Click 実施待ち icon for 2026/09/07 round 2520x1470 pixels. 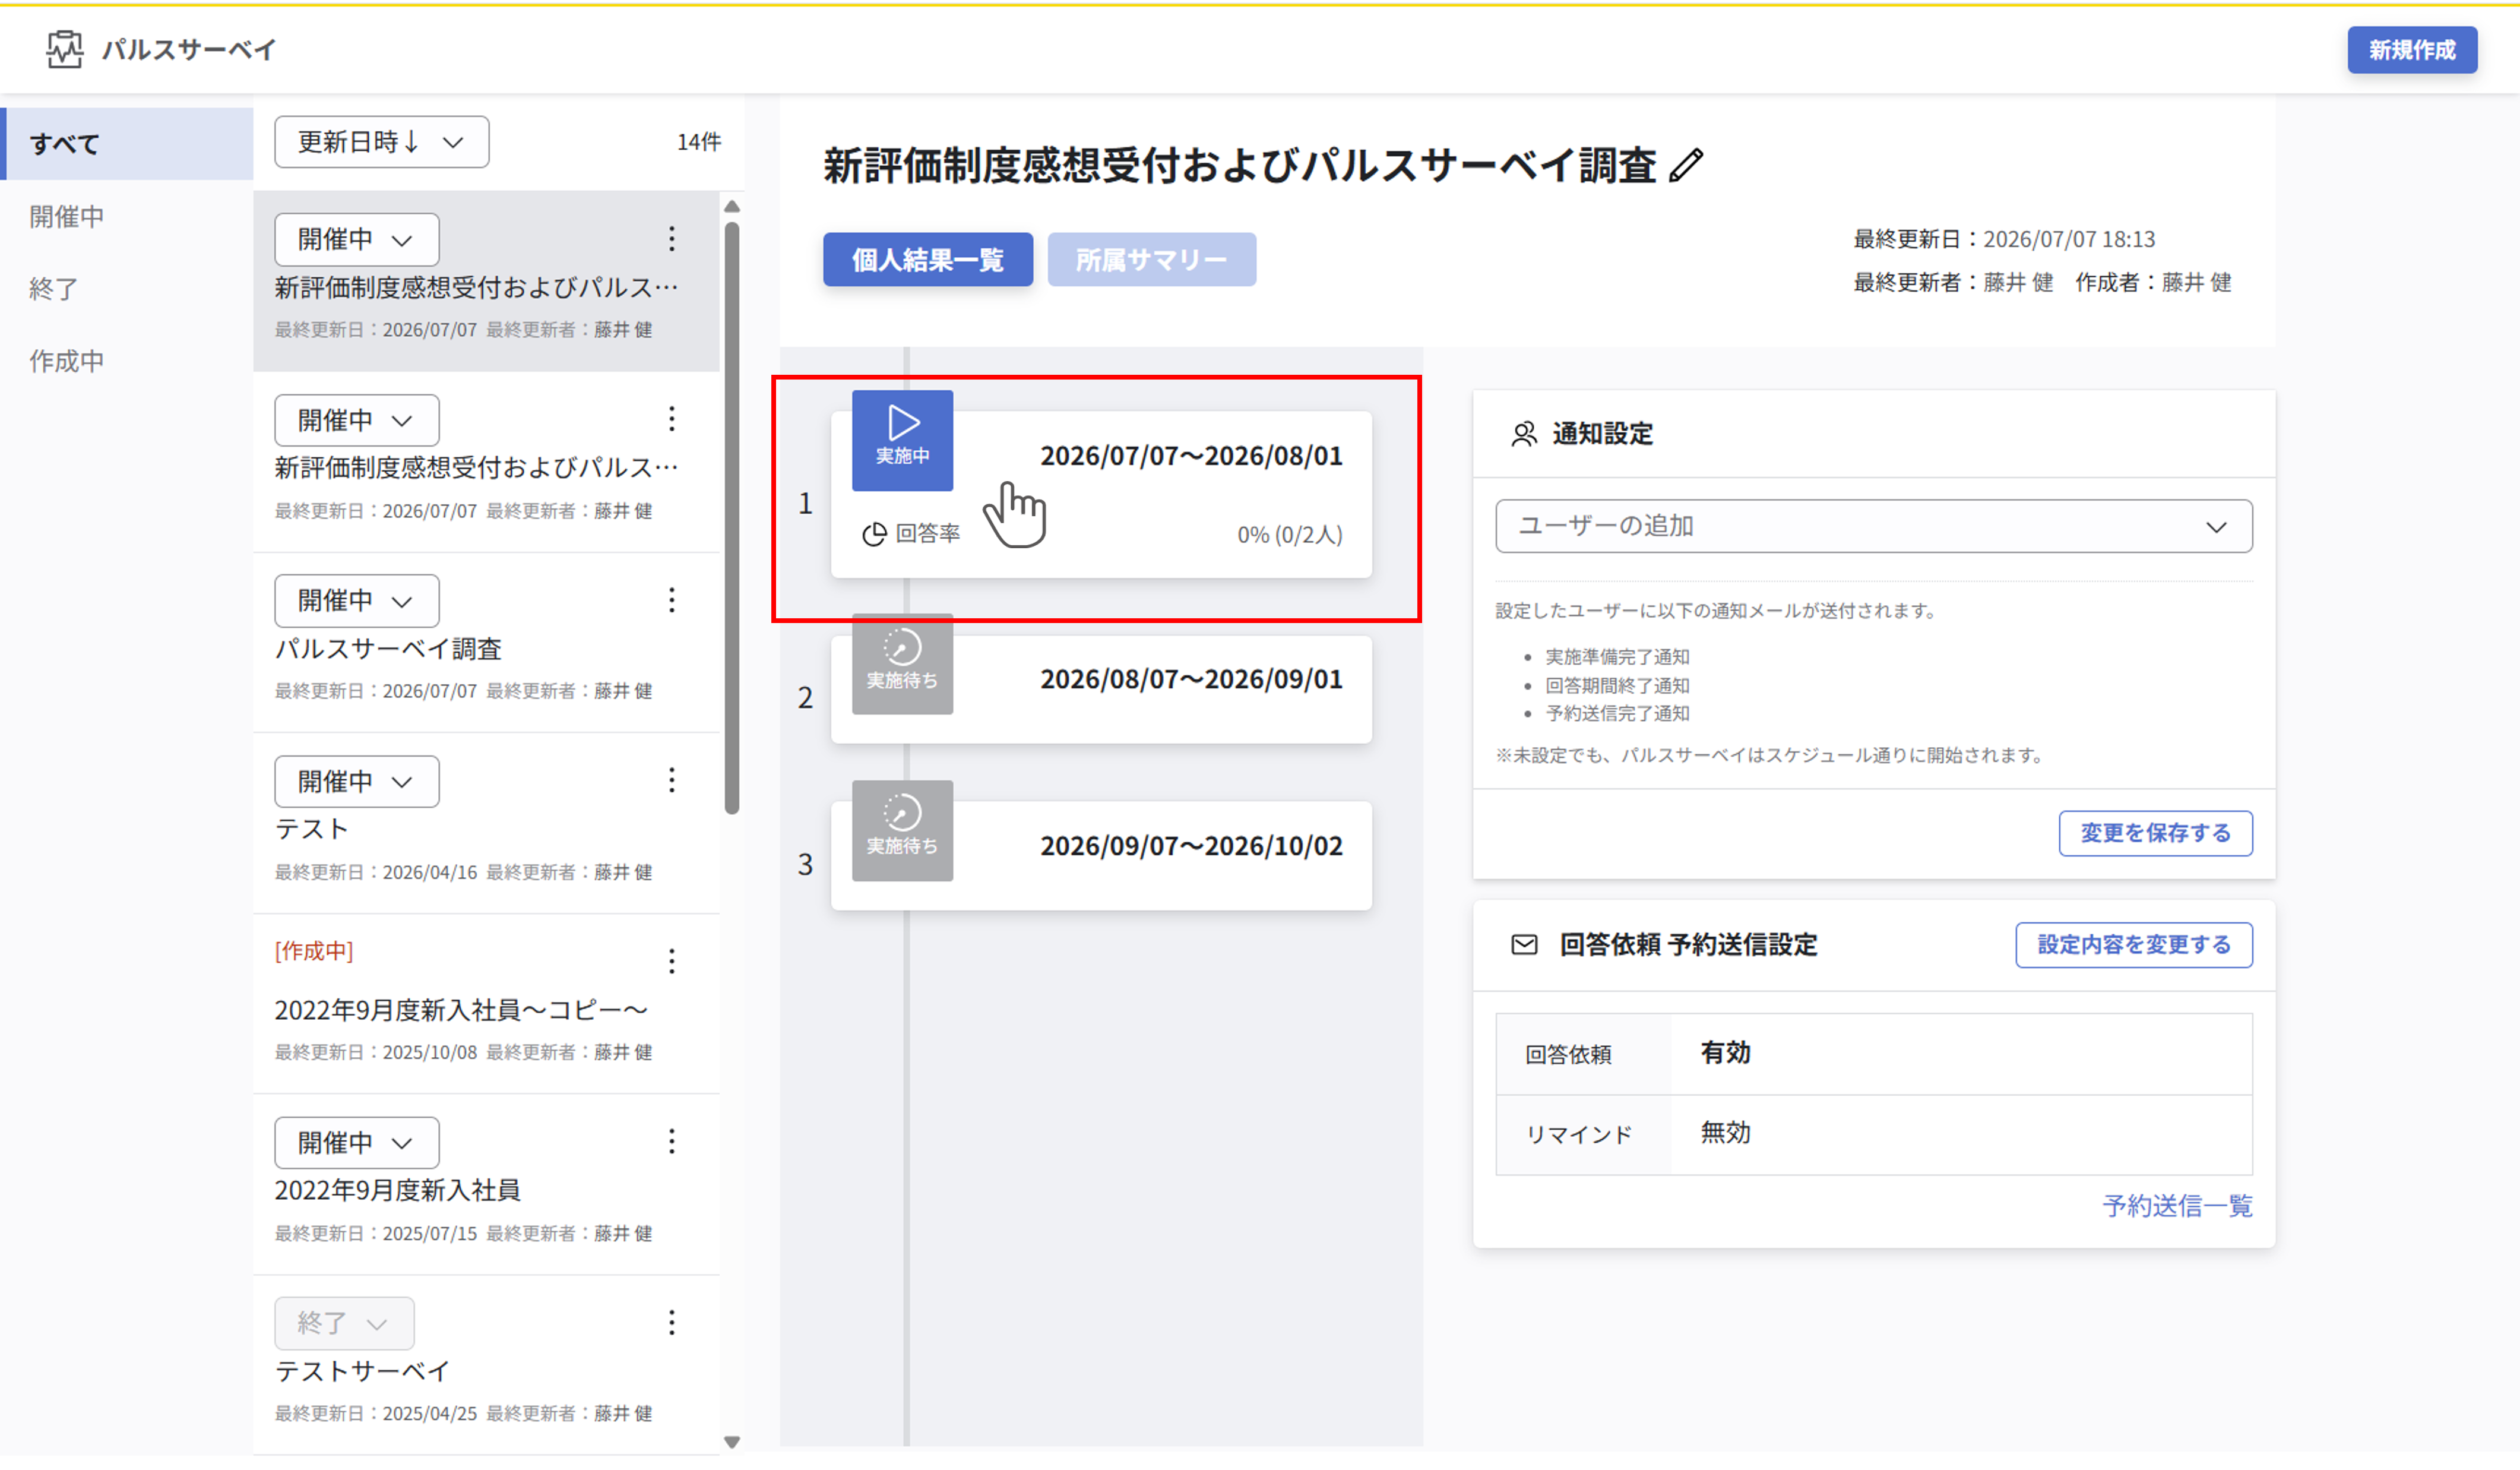click(x=902, y=830)
